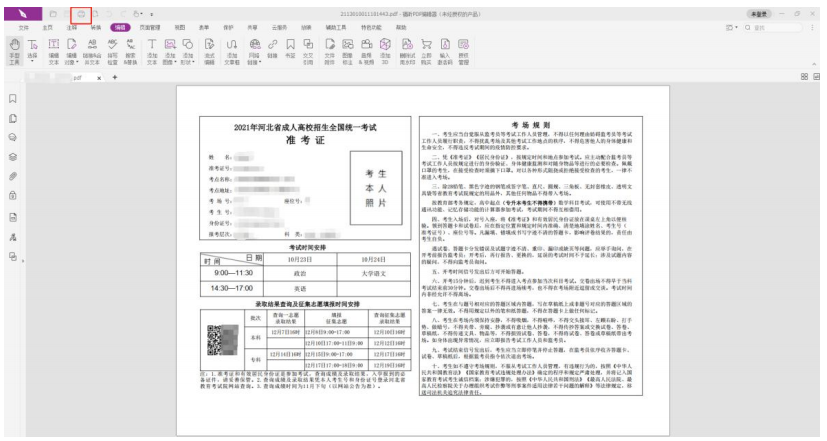Open Search & Replace tool (搜索&替换)

click(130, 52)
